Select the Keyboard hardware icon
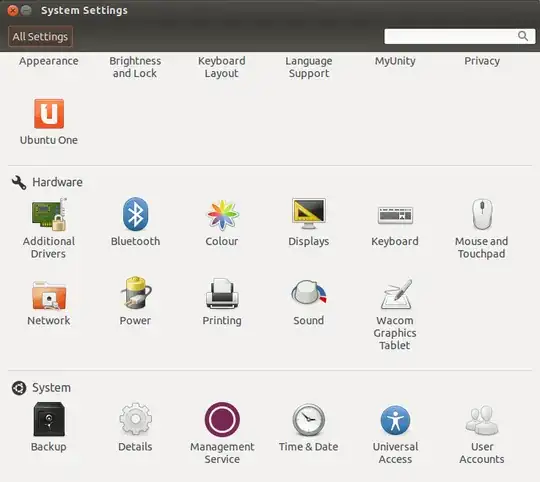The width and height of the screenshot is (540, 482). (x=395, y=216)
